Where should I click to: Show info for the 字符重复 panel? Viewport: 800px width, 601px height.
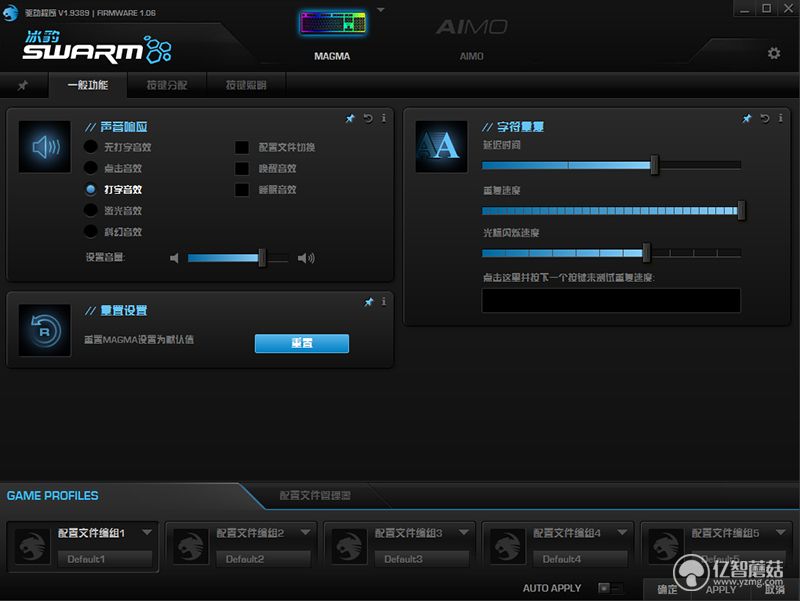[x=781, y=118]
